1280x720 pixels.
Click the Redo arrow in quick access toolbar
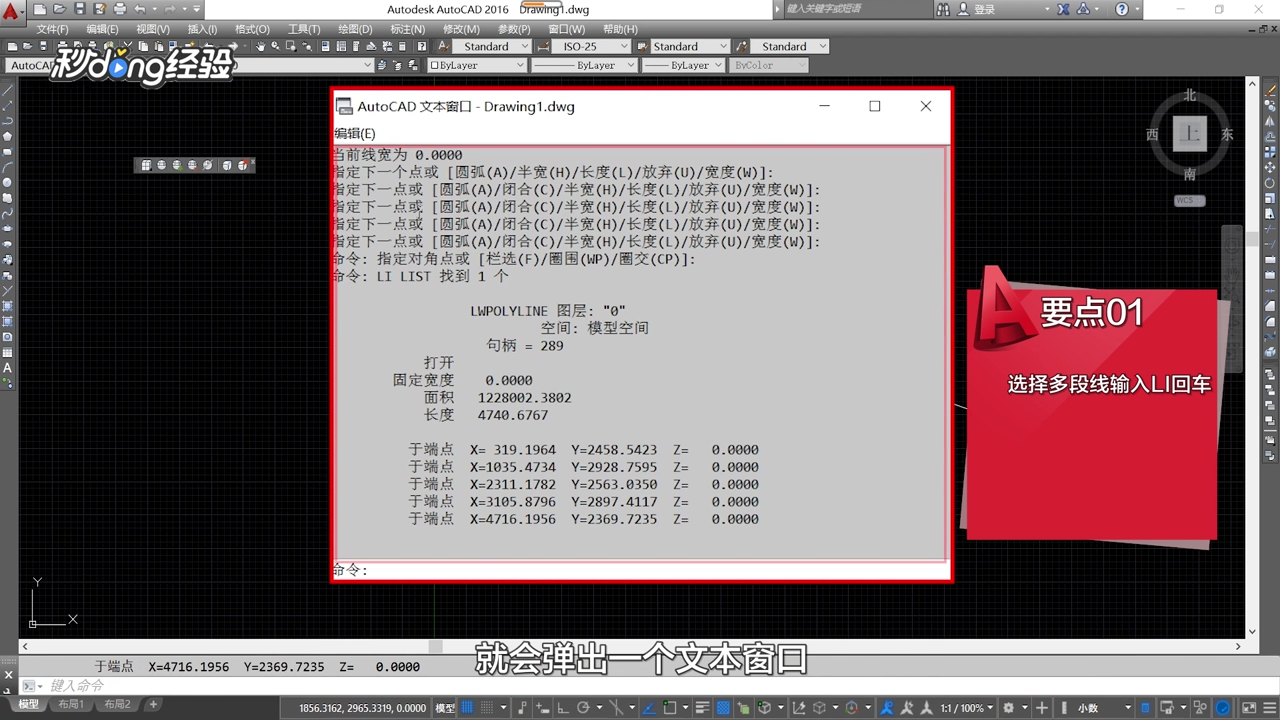pos(170,9)
